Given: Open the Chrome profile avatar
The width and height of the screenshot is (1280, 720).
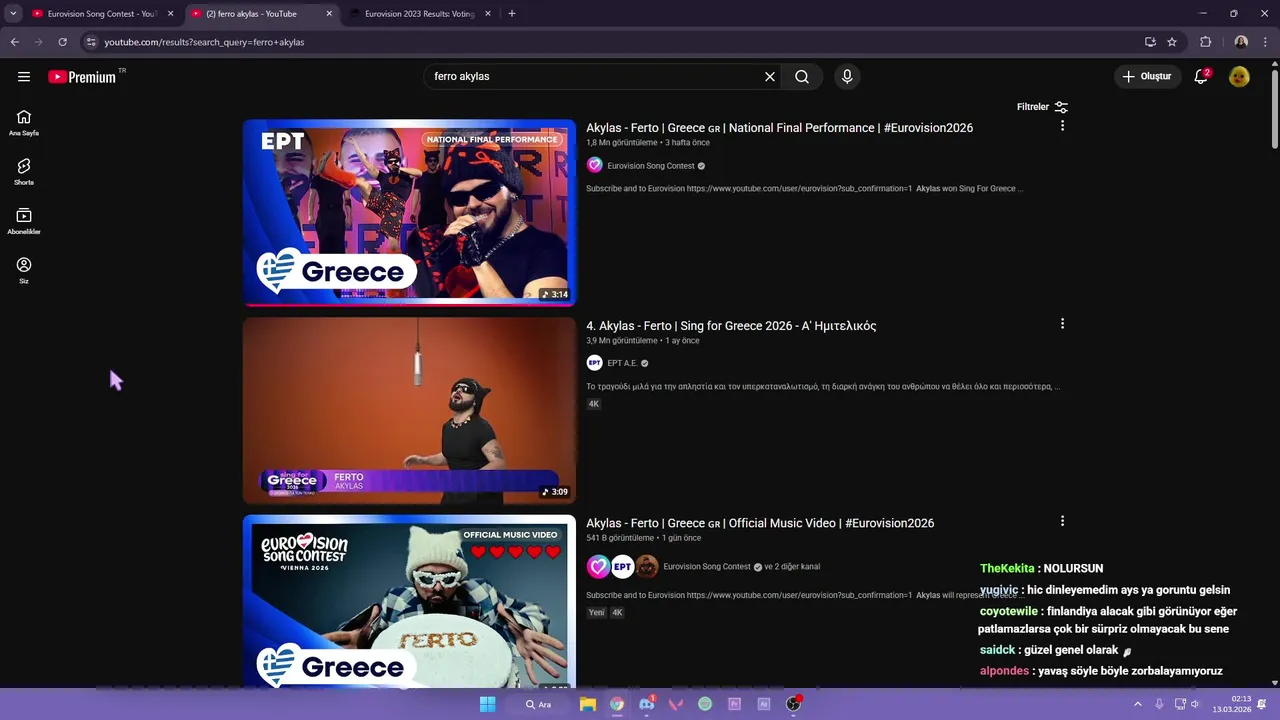Looking at the screenshot, I should pos(1241,42).
